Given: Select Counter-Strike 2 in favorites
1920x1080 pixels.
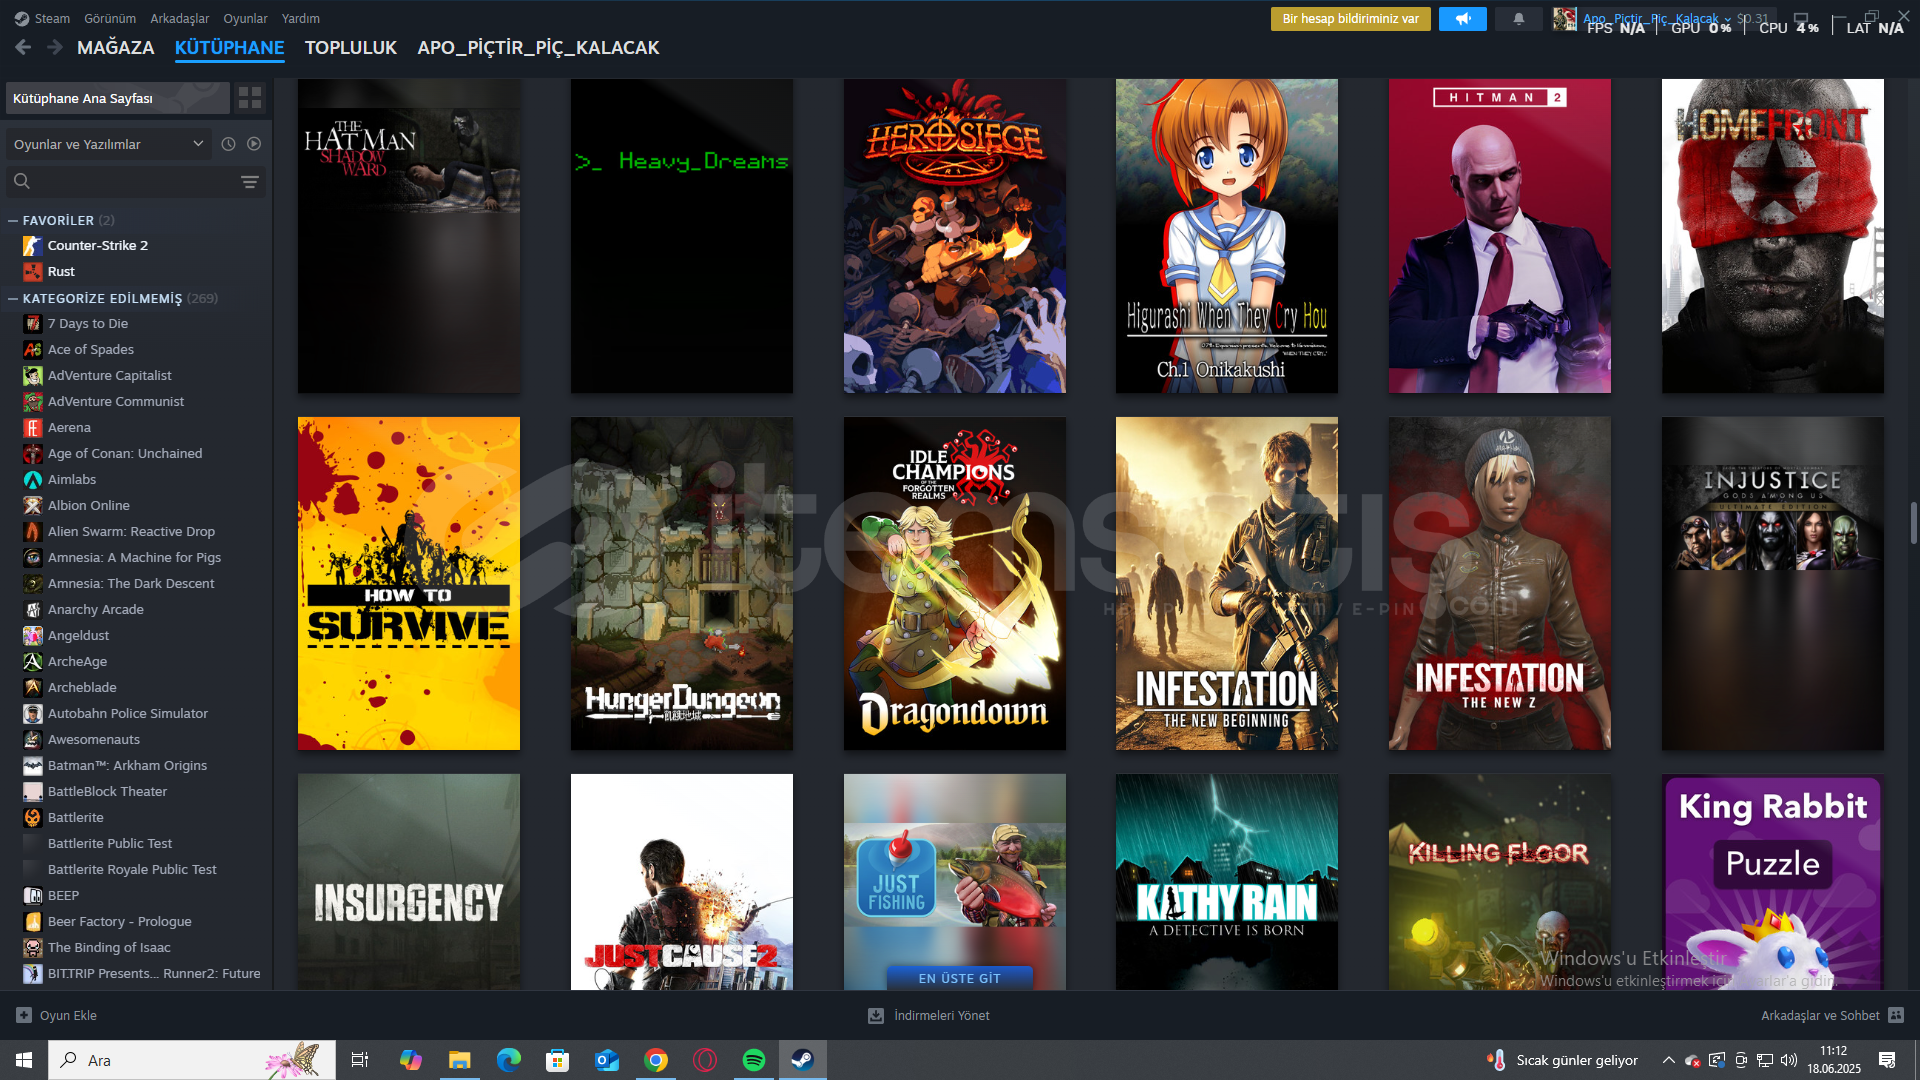Looking at the screenshot, I should coord(98,245).
